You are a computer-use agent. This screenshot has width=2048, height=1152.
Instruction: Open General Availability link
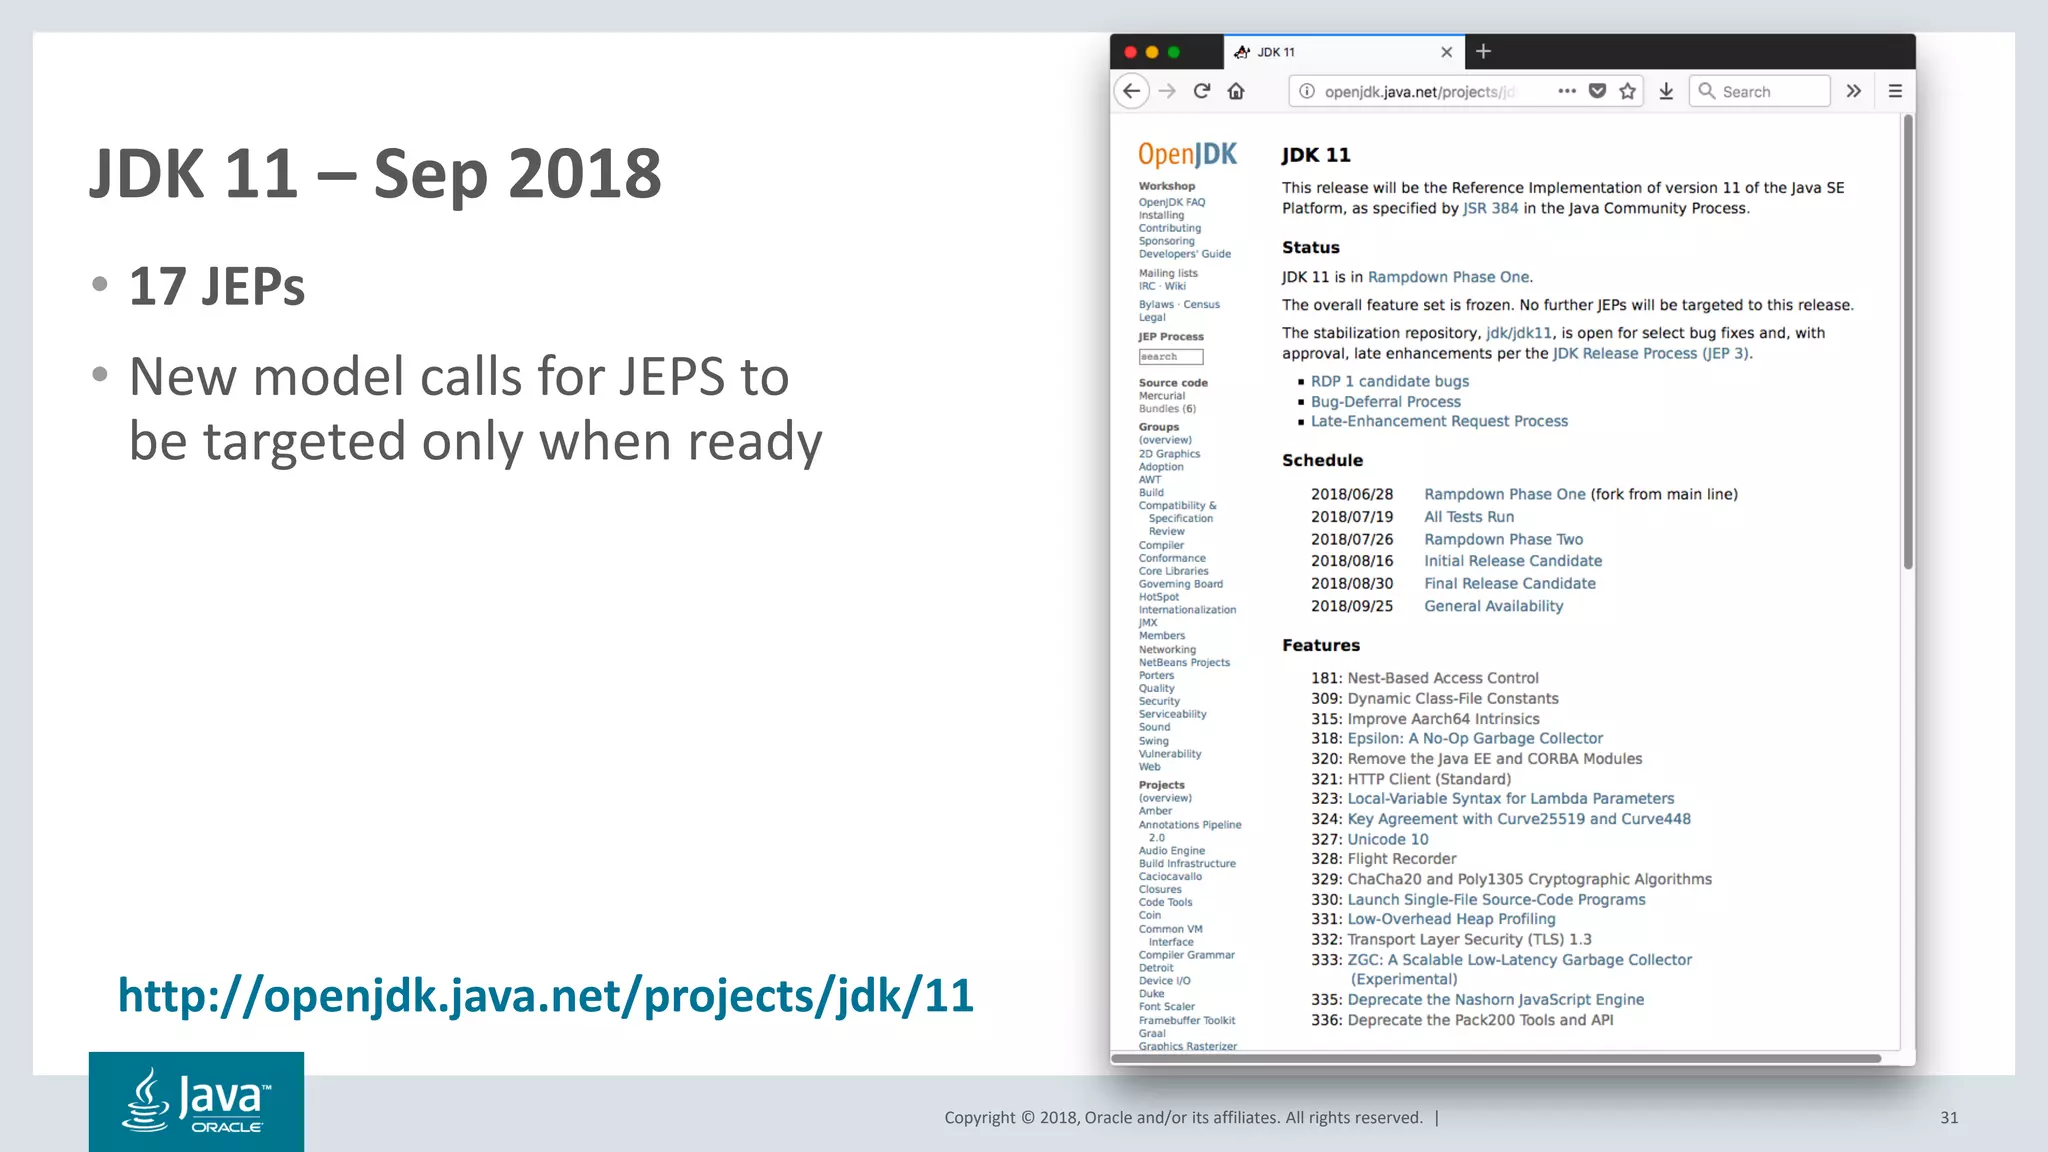click(1494, 606)
